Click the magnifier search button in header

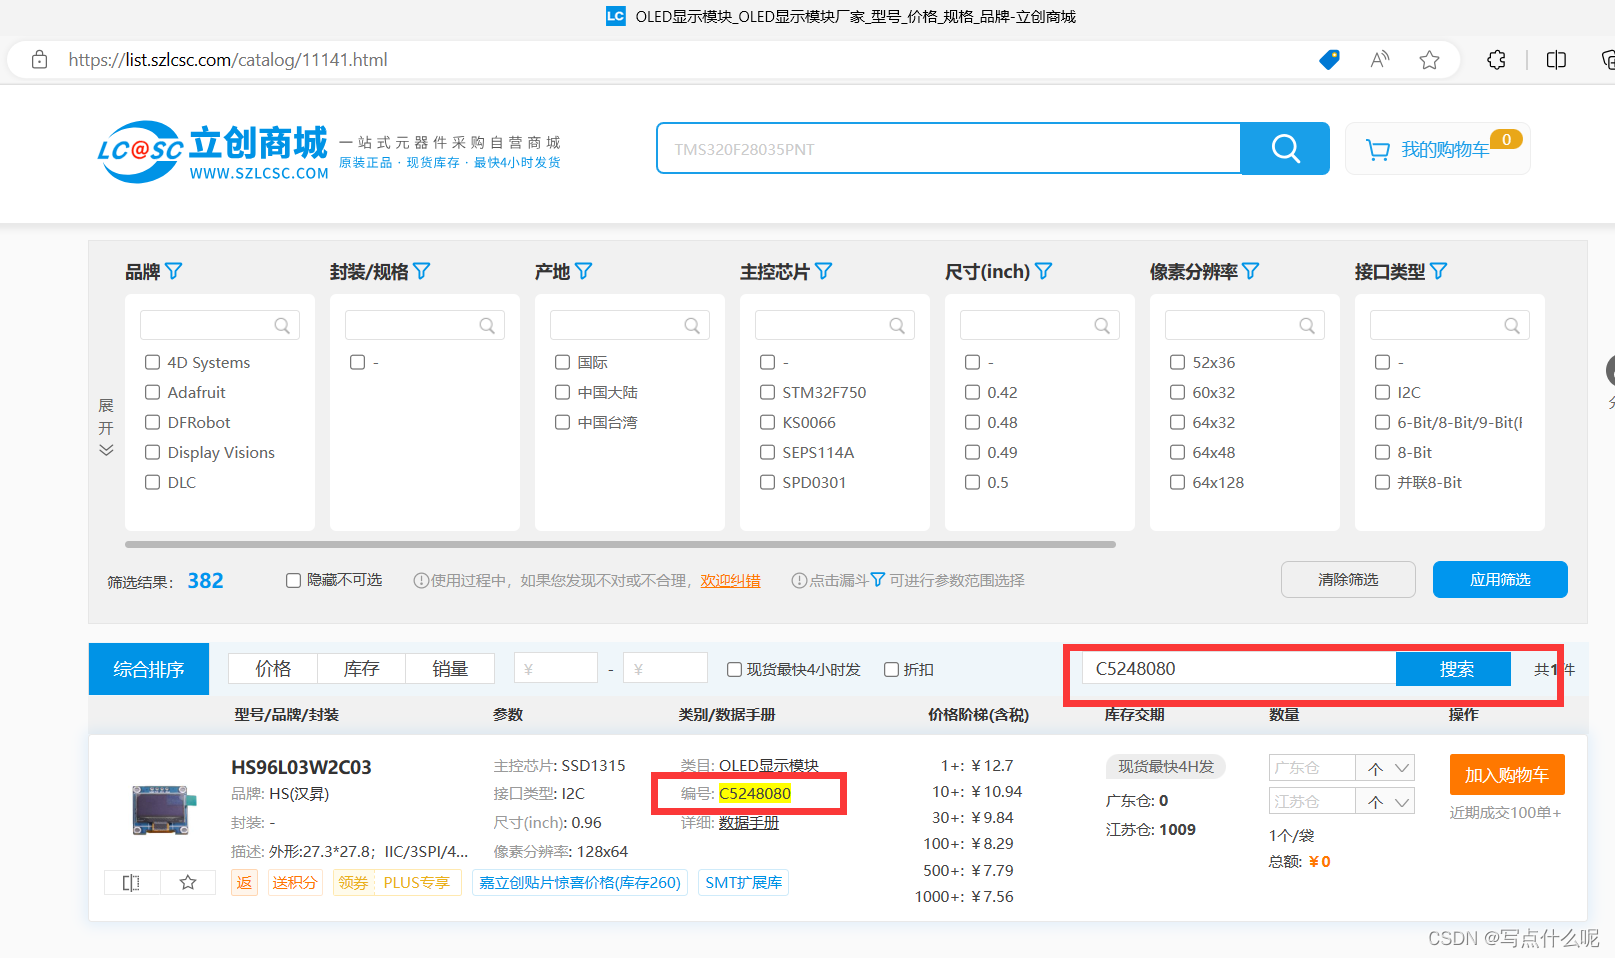pyautogui.click(x=1285, y=149)
